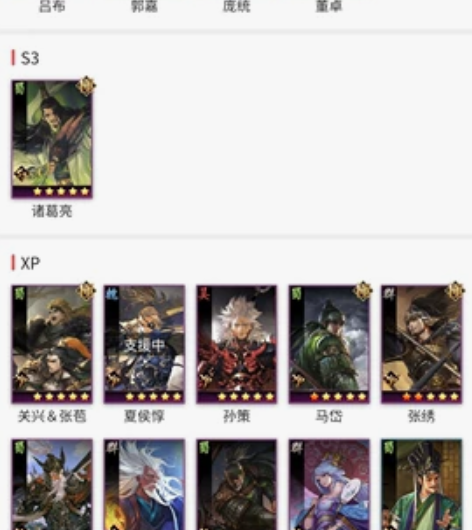Open the 关兴&张苞 hero card
472x530 pixels.
click(x=52, y=344)
